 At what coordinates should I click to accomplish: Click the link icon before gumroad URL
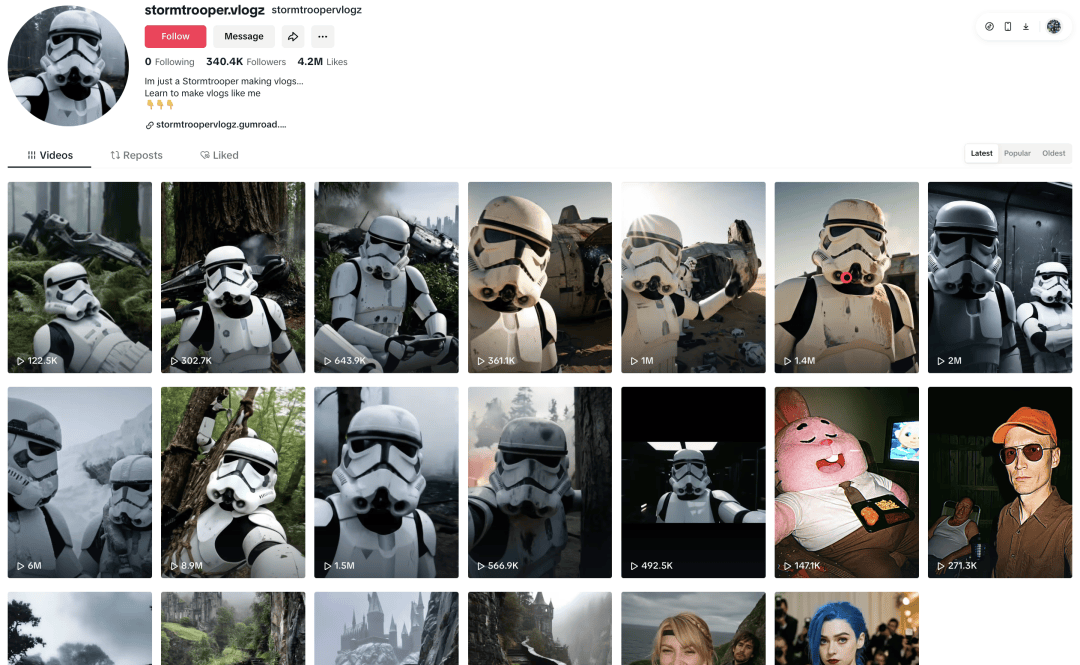(x=149, y=125)
